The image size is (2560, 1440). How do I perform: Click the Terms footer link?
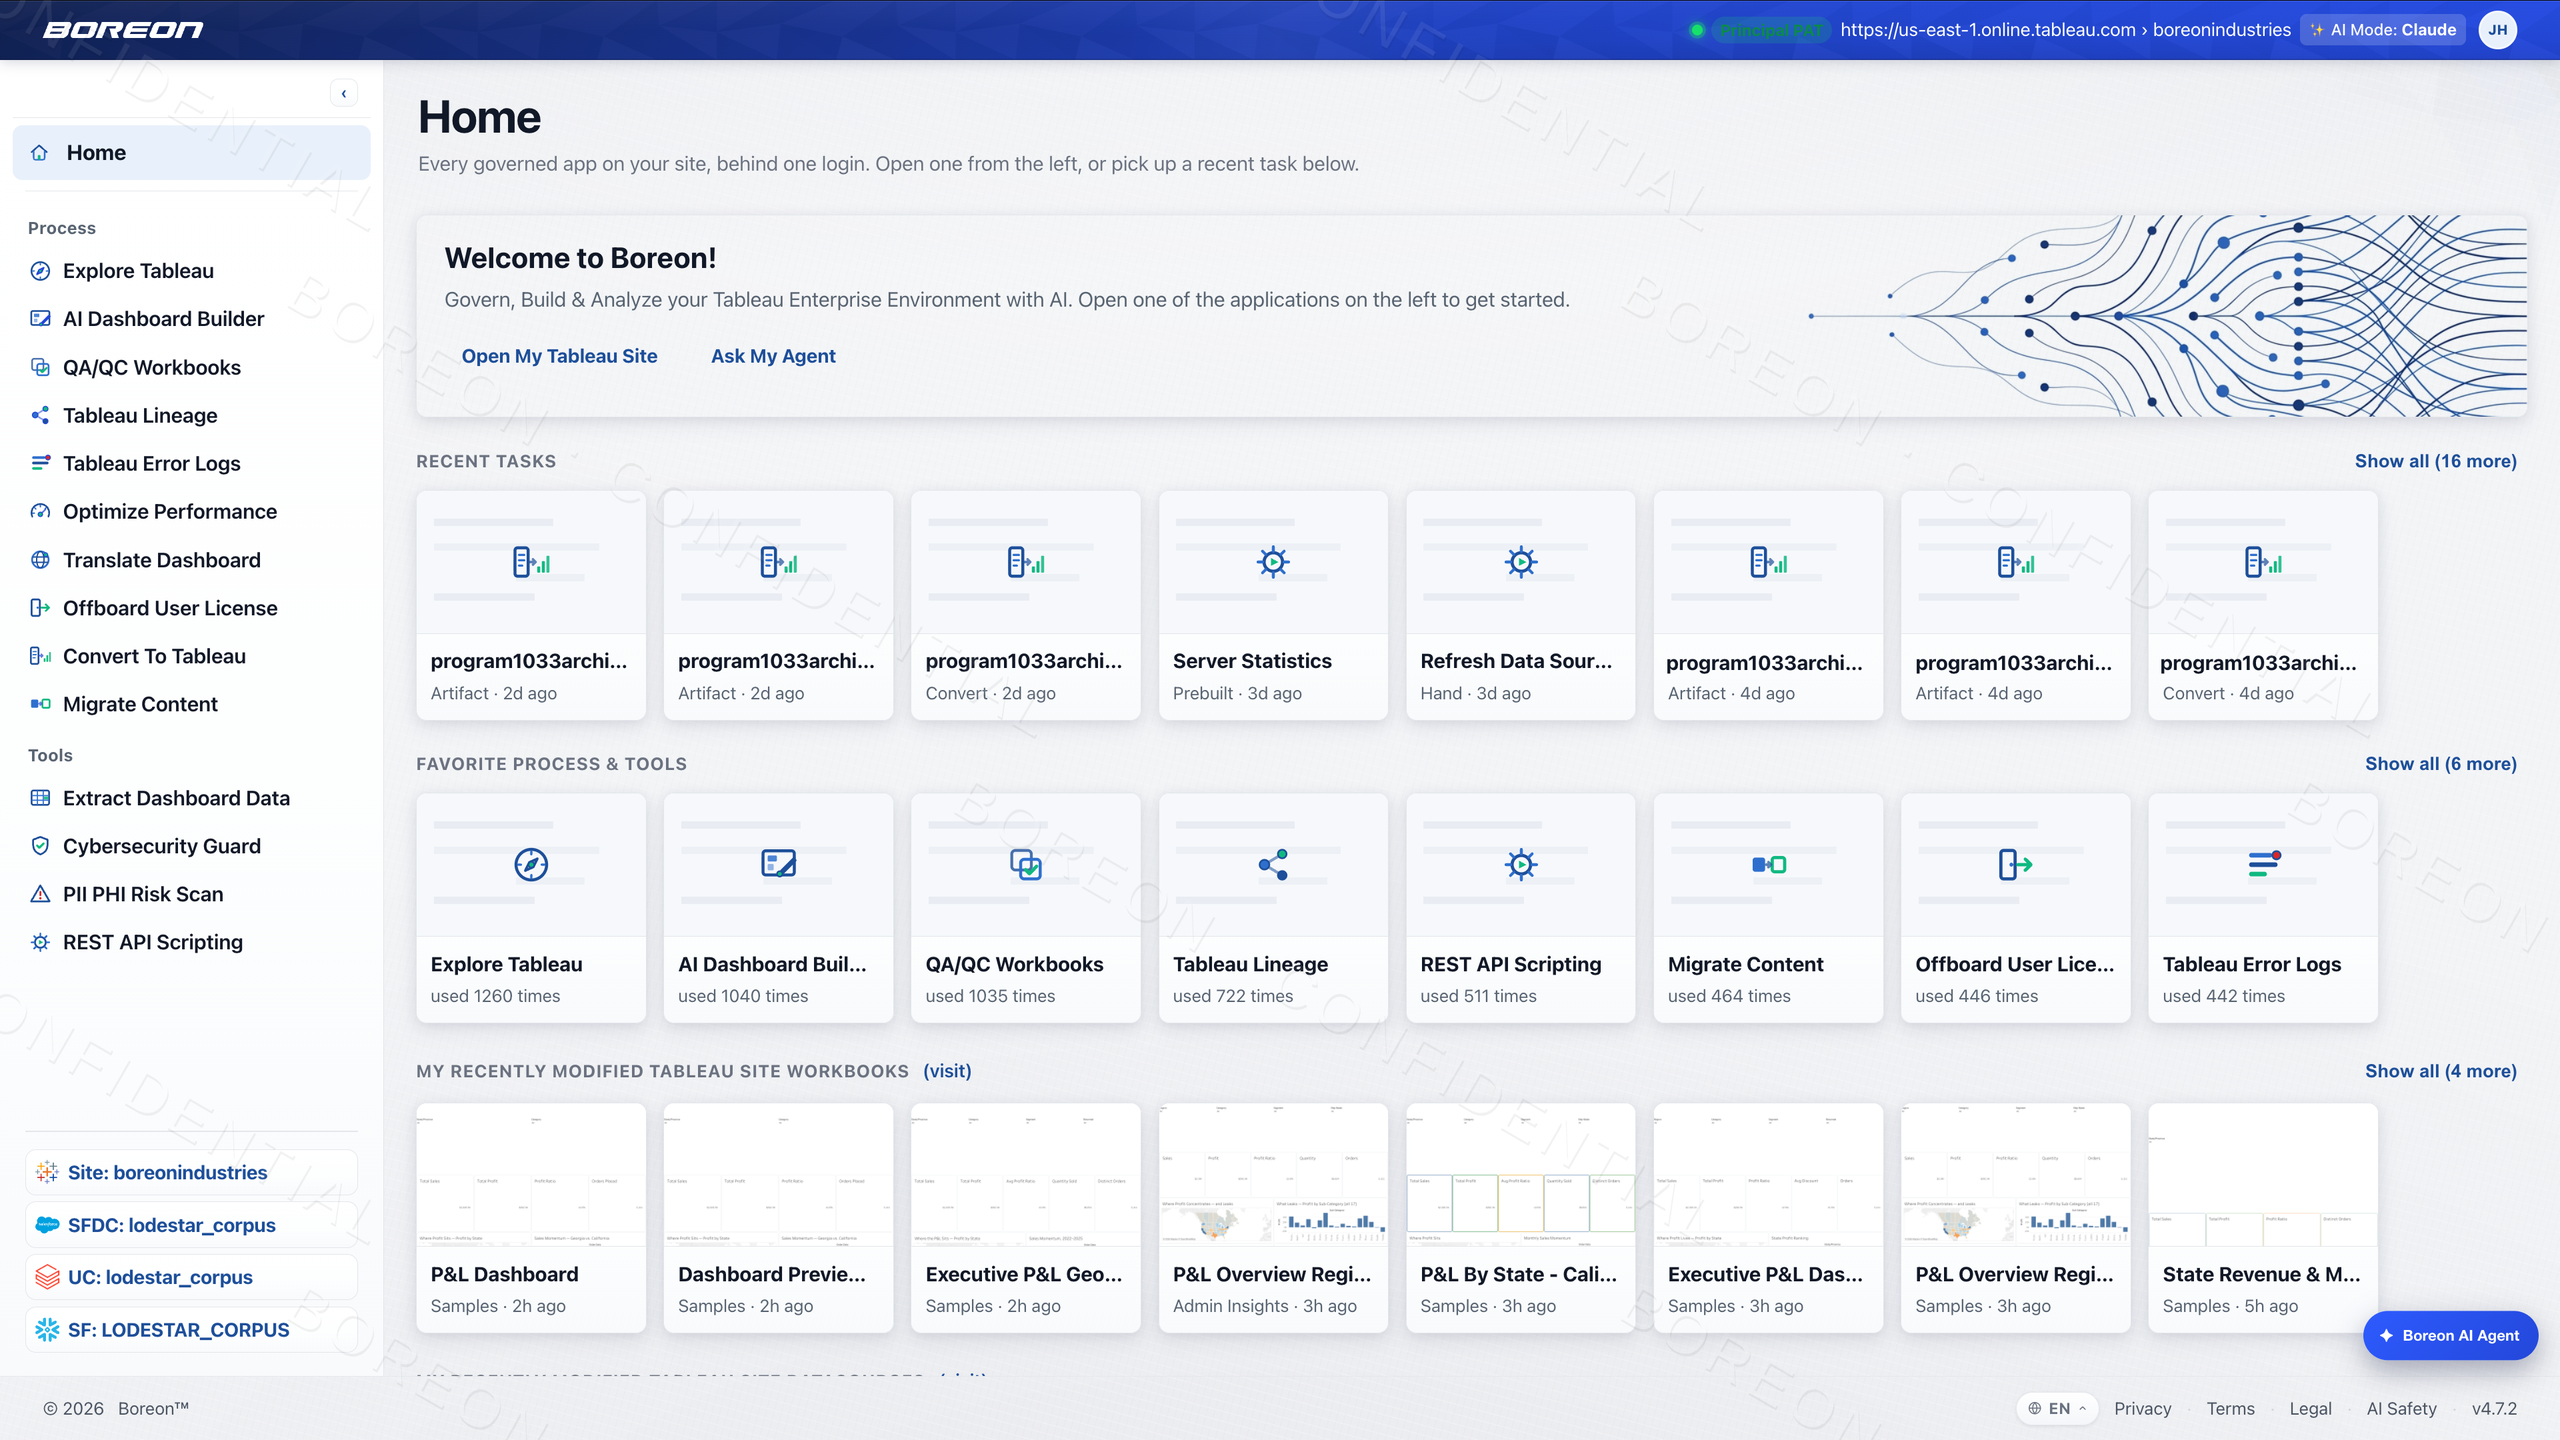pos(2230,1408)
